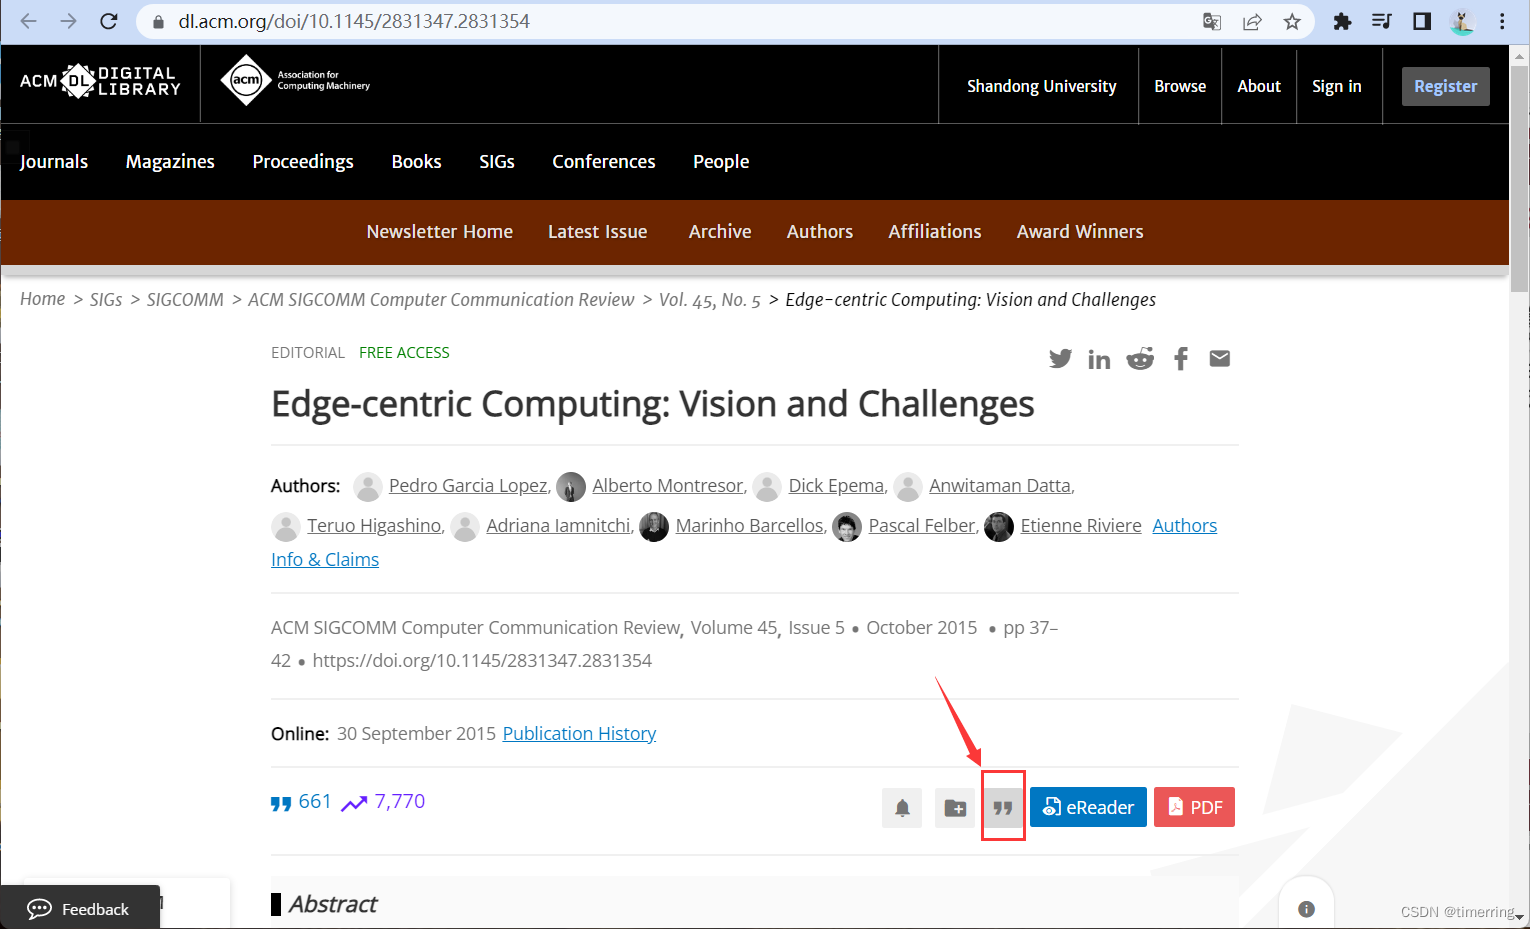View Publication History link
This screenshot has width=1530, height=929.
tap(579, 734)
